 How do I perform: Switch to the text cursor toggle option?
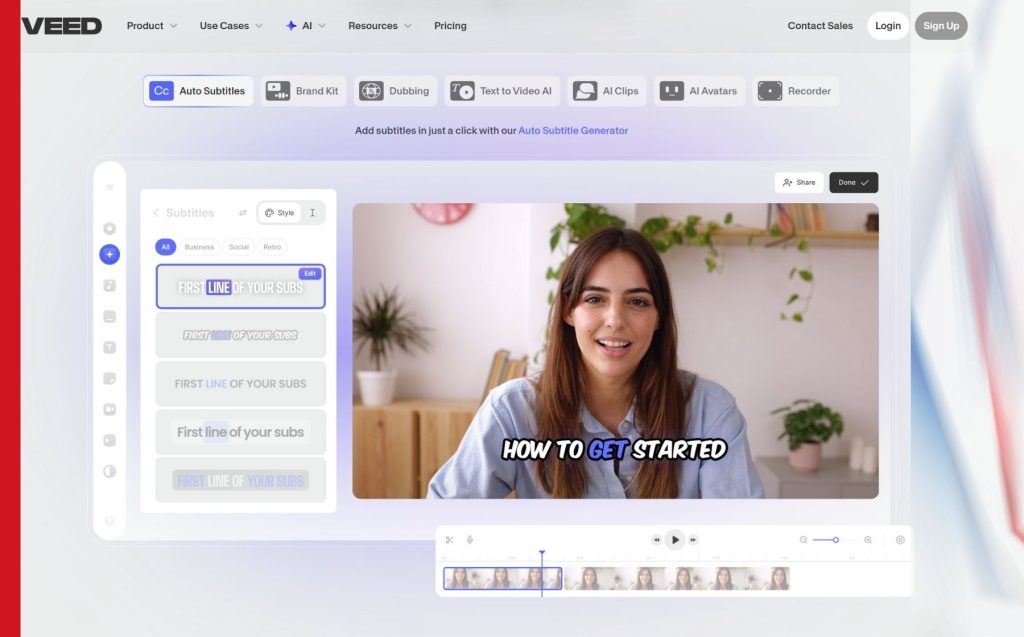313,213
